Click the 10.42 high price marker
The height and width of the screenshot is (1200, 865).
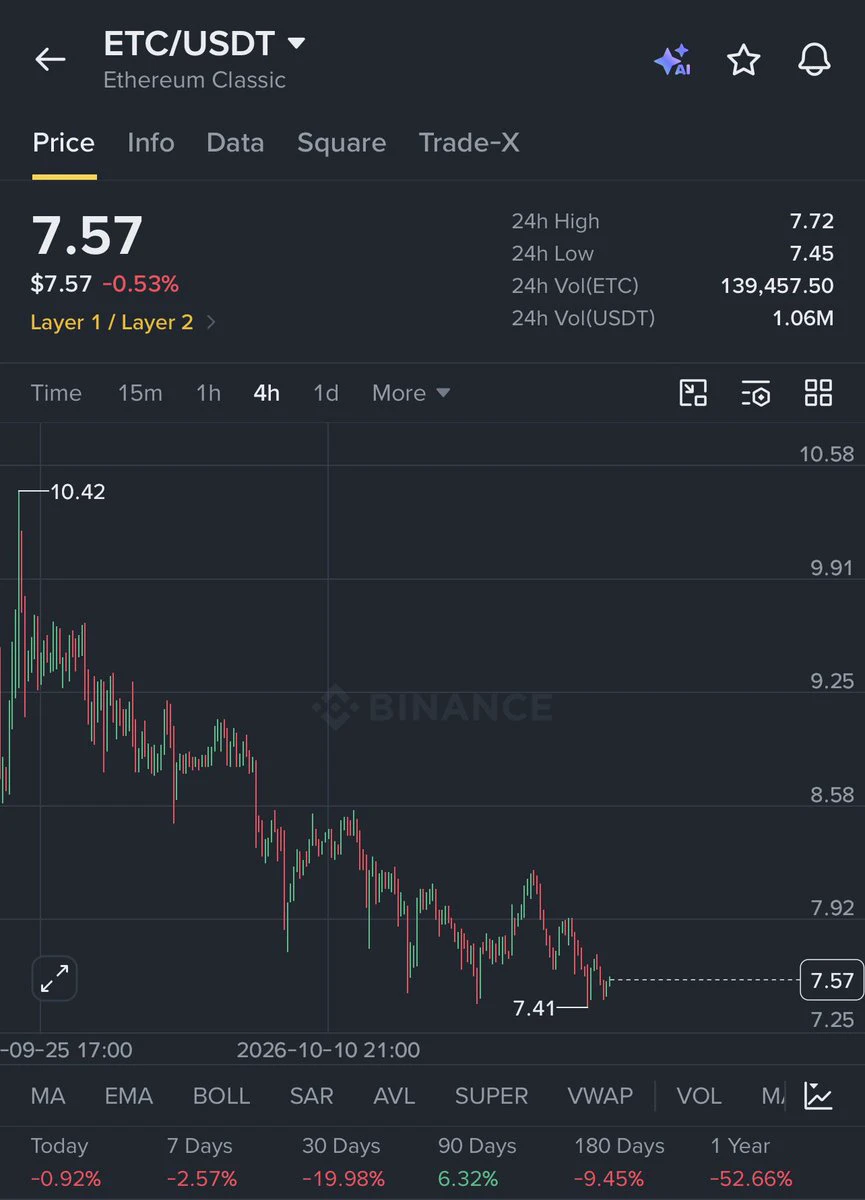coord(78,492)
